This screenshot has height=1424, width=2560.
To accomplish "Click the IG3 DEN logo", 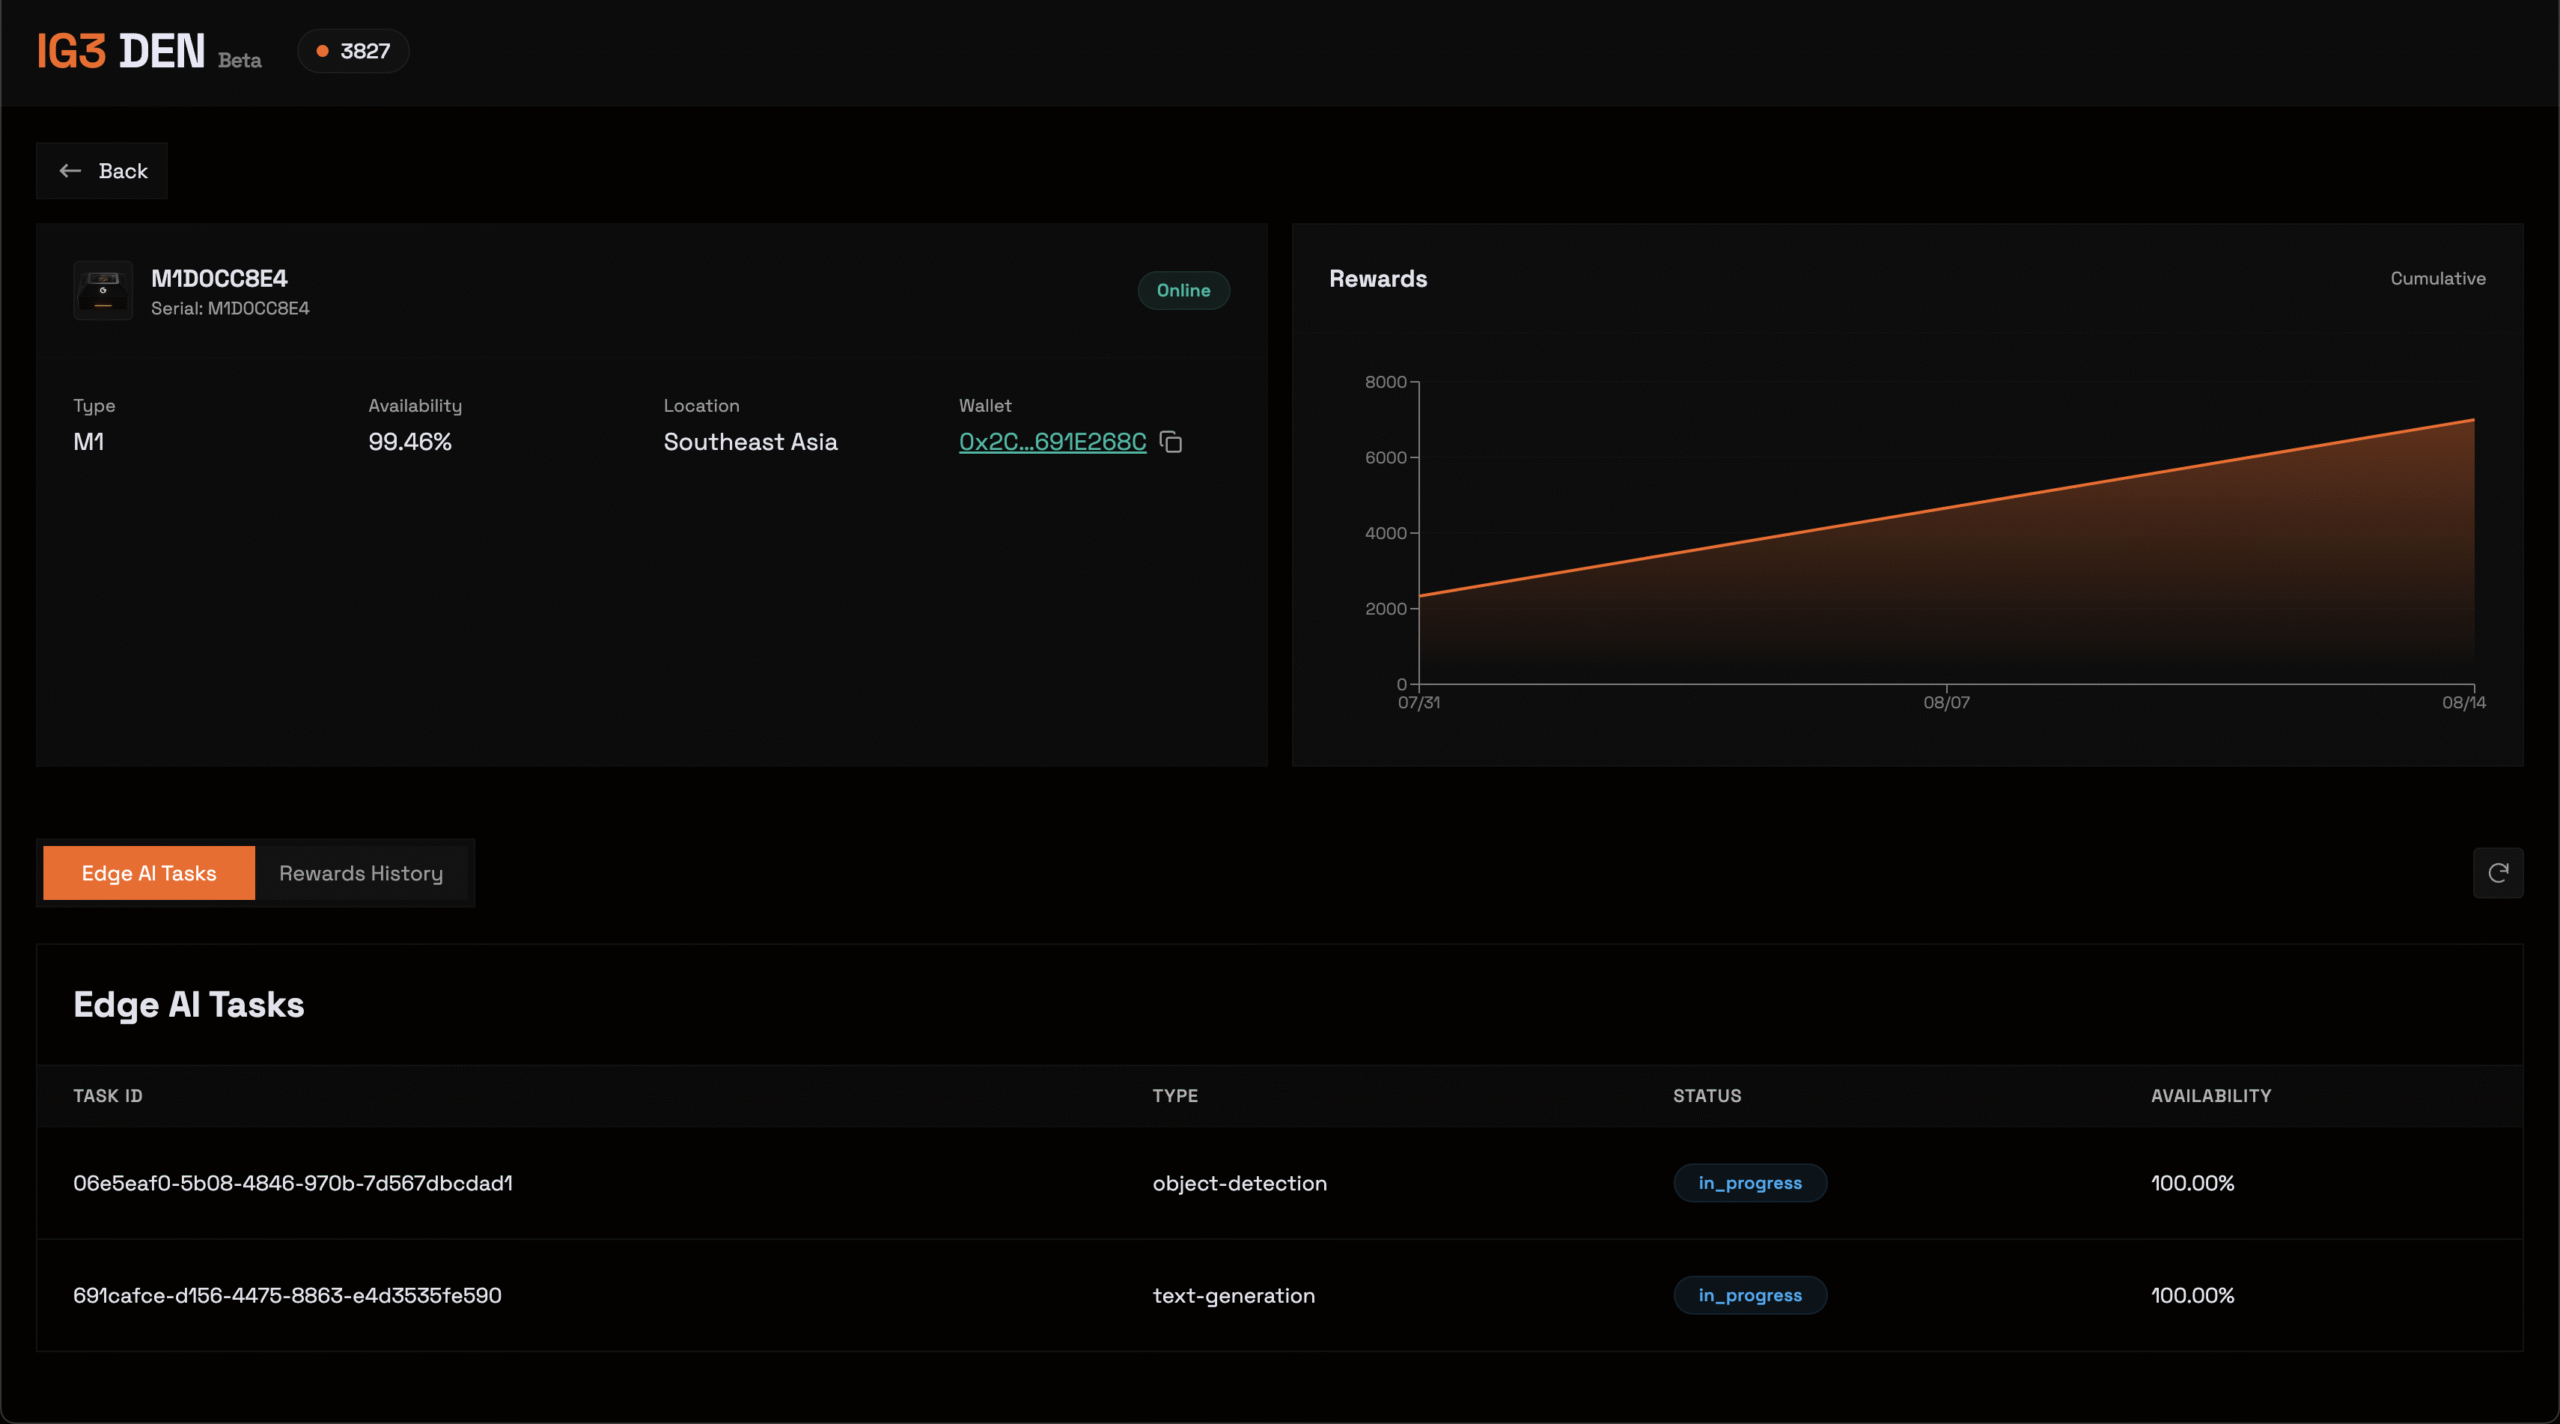I will tap(121, 51).
